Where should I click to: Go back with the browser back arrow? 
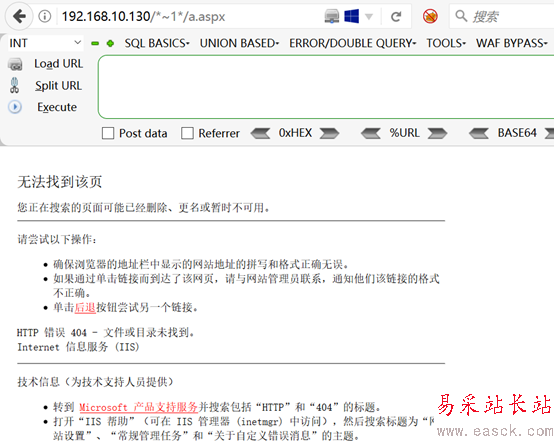tap(19, 16)
